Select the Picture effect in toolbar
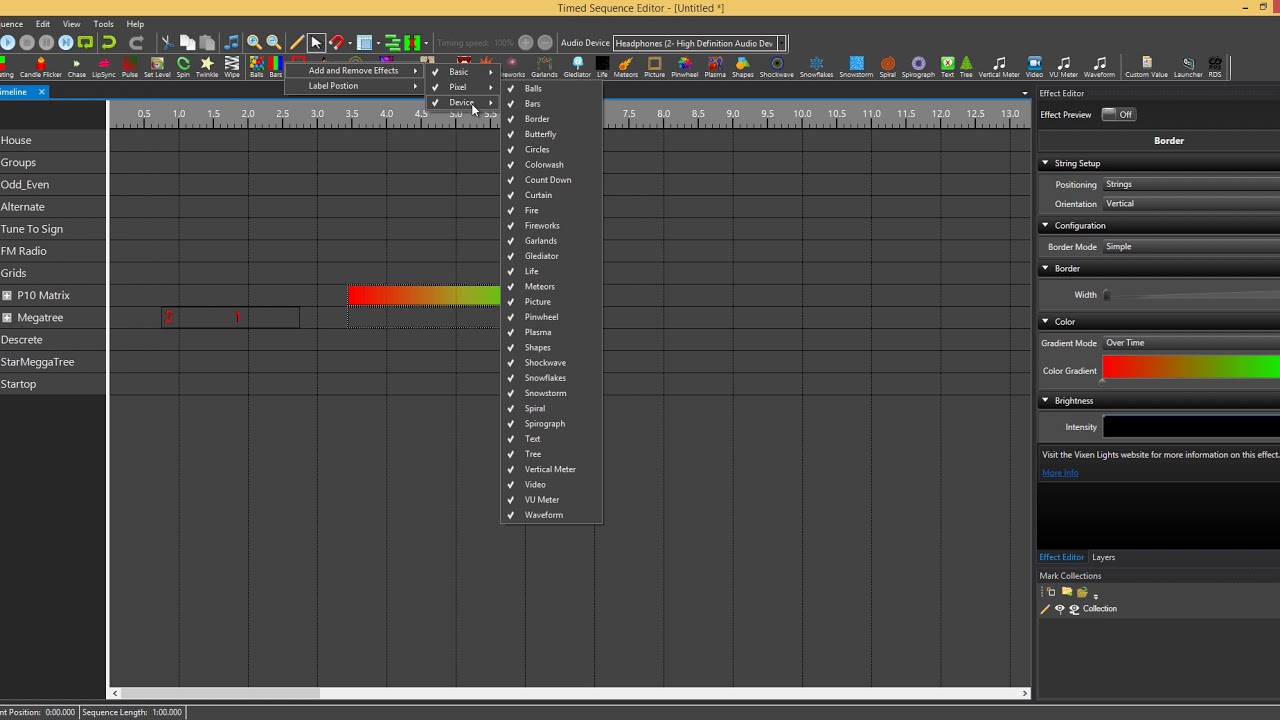The width and height of the screenshot is (1280, 720). click(x=654, y=67)
